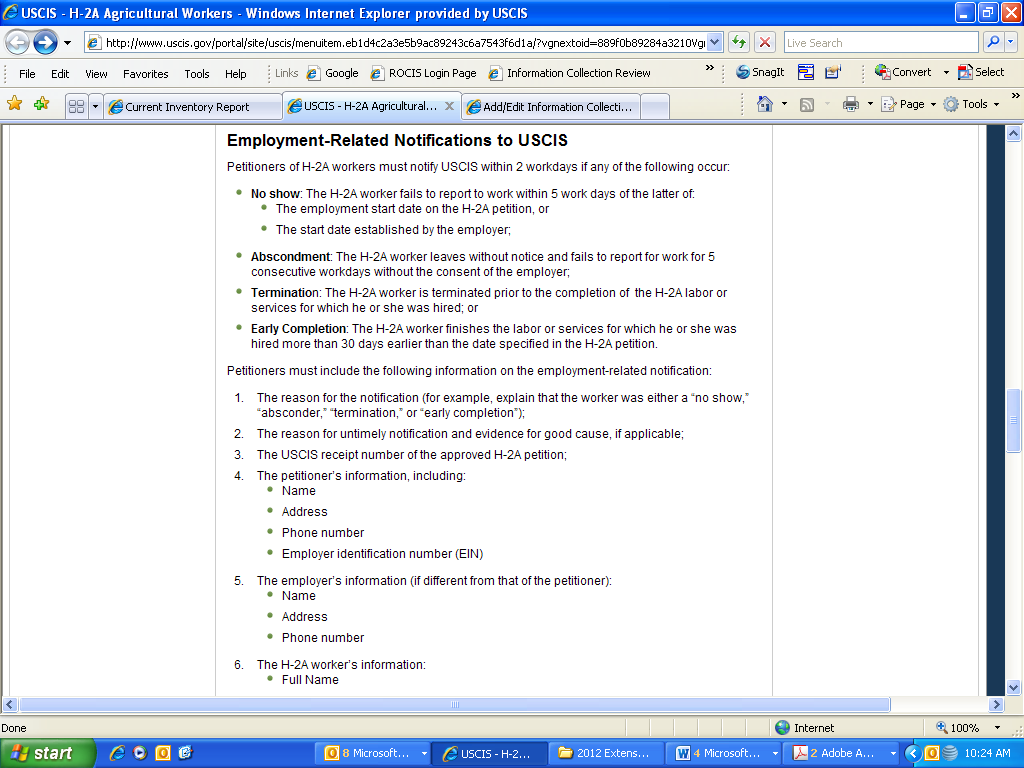Click the 100% zoom level button
The width and height of the screenshot is (1024, 768).
coord(957,728)
